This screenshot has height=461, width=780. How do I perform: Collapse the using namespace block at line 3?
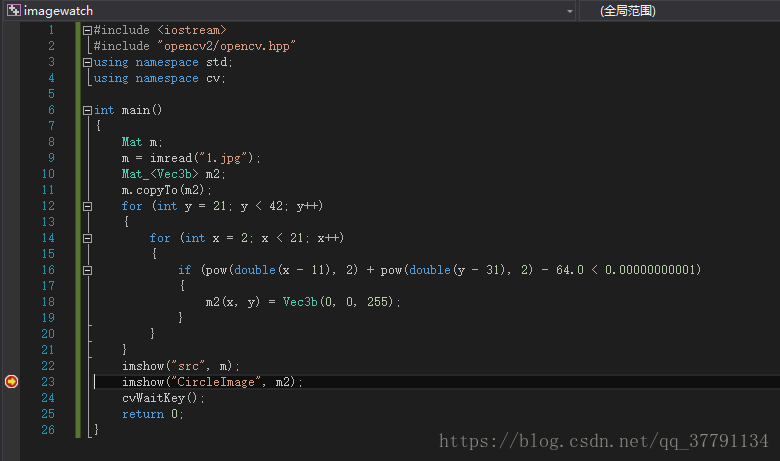point(87,63)
